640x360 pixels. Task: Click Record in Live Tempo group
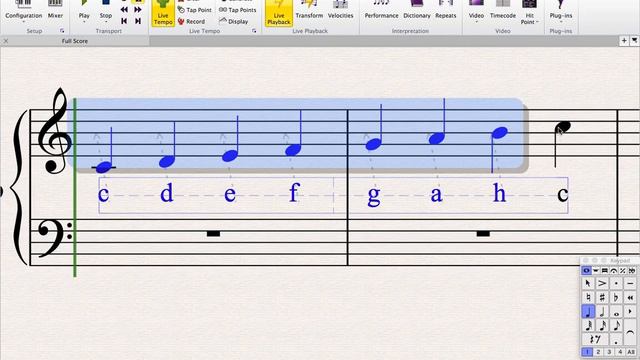[x=191, y=21]
